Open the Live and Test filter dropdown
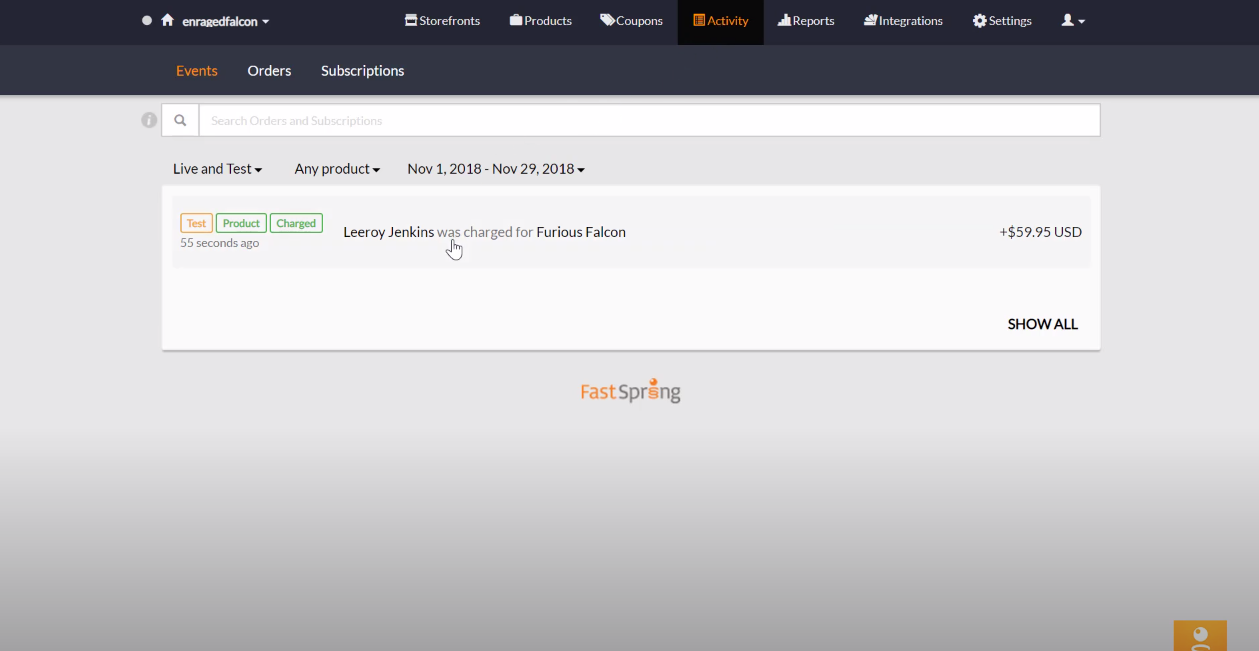1259x651 pixels. pos(217,169)
